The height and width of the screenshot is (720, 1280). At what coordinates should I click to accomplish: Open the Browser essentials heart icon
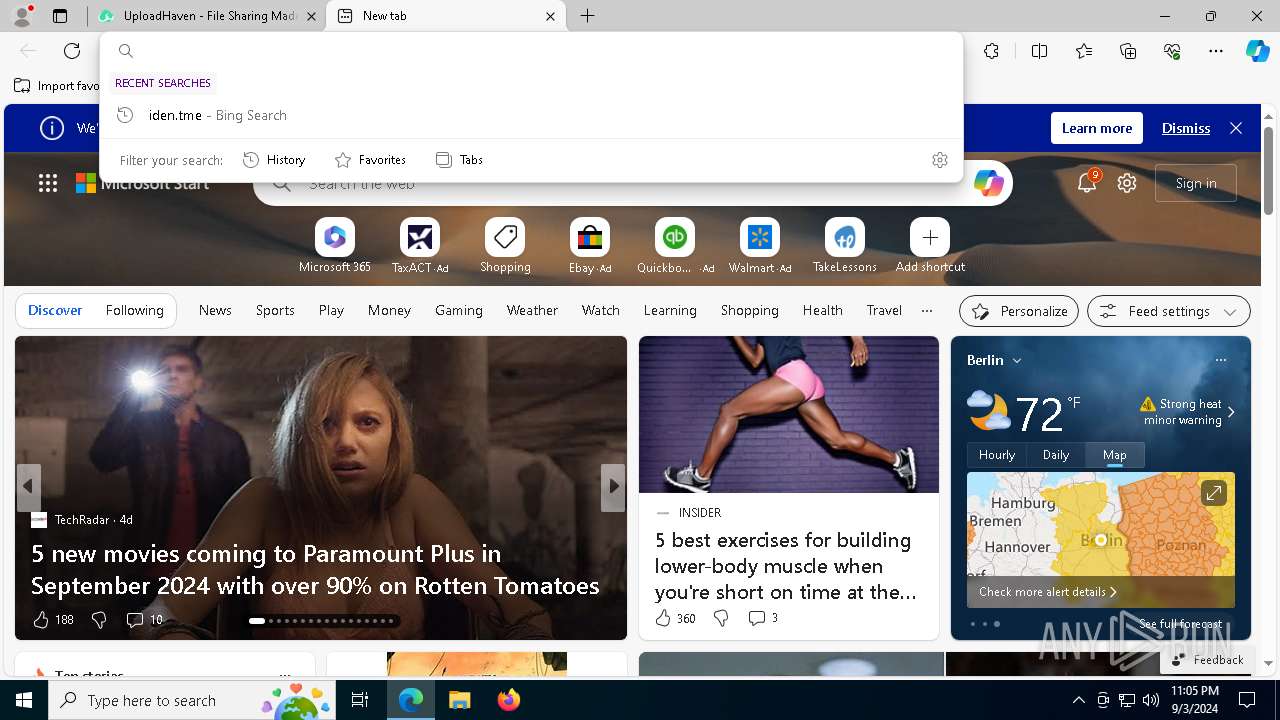(x=1172, y=51)
